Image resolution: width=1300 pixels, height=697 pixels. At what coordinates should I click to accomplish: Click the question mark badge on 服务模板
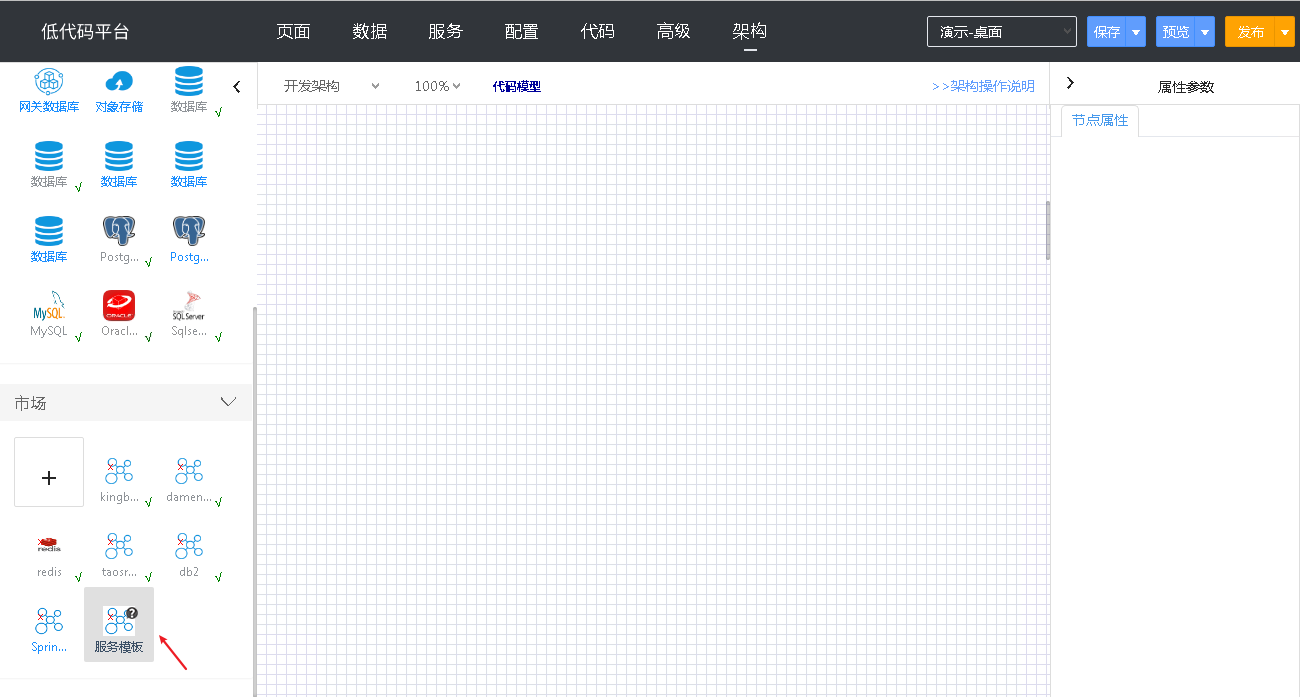(x=132, y=613)
